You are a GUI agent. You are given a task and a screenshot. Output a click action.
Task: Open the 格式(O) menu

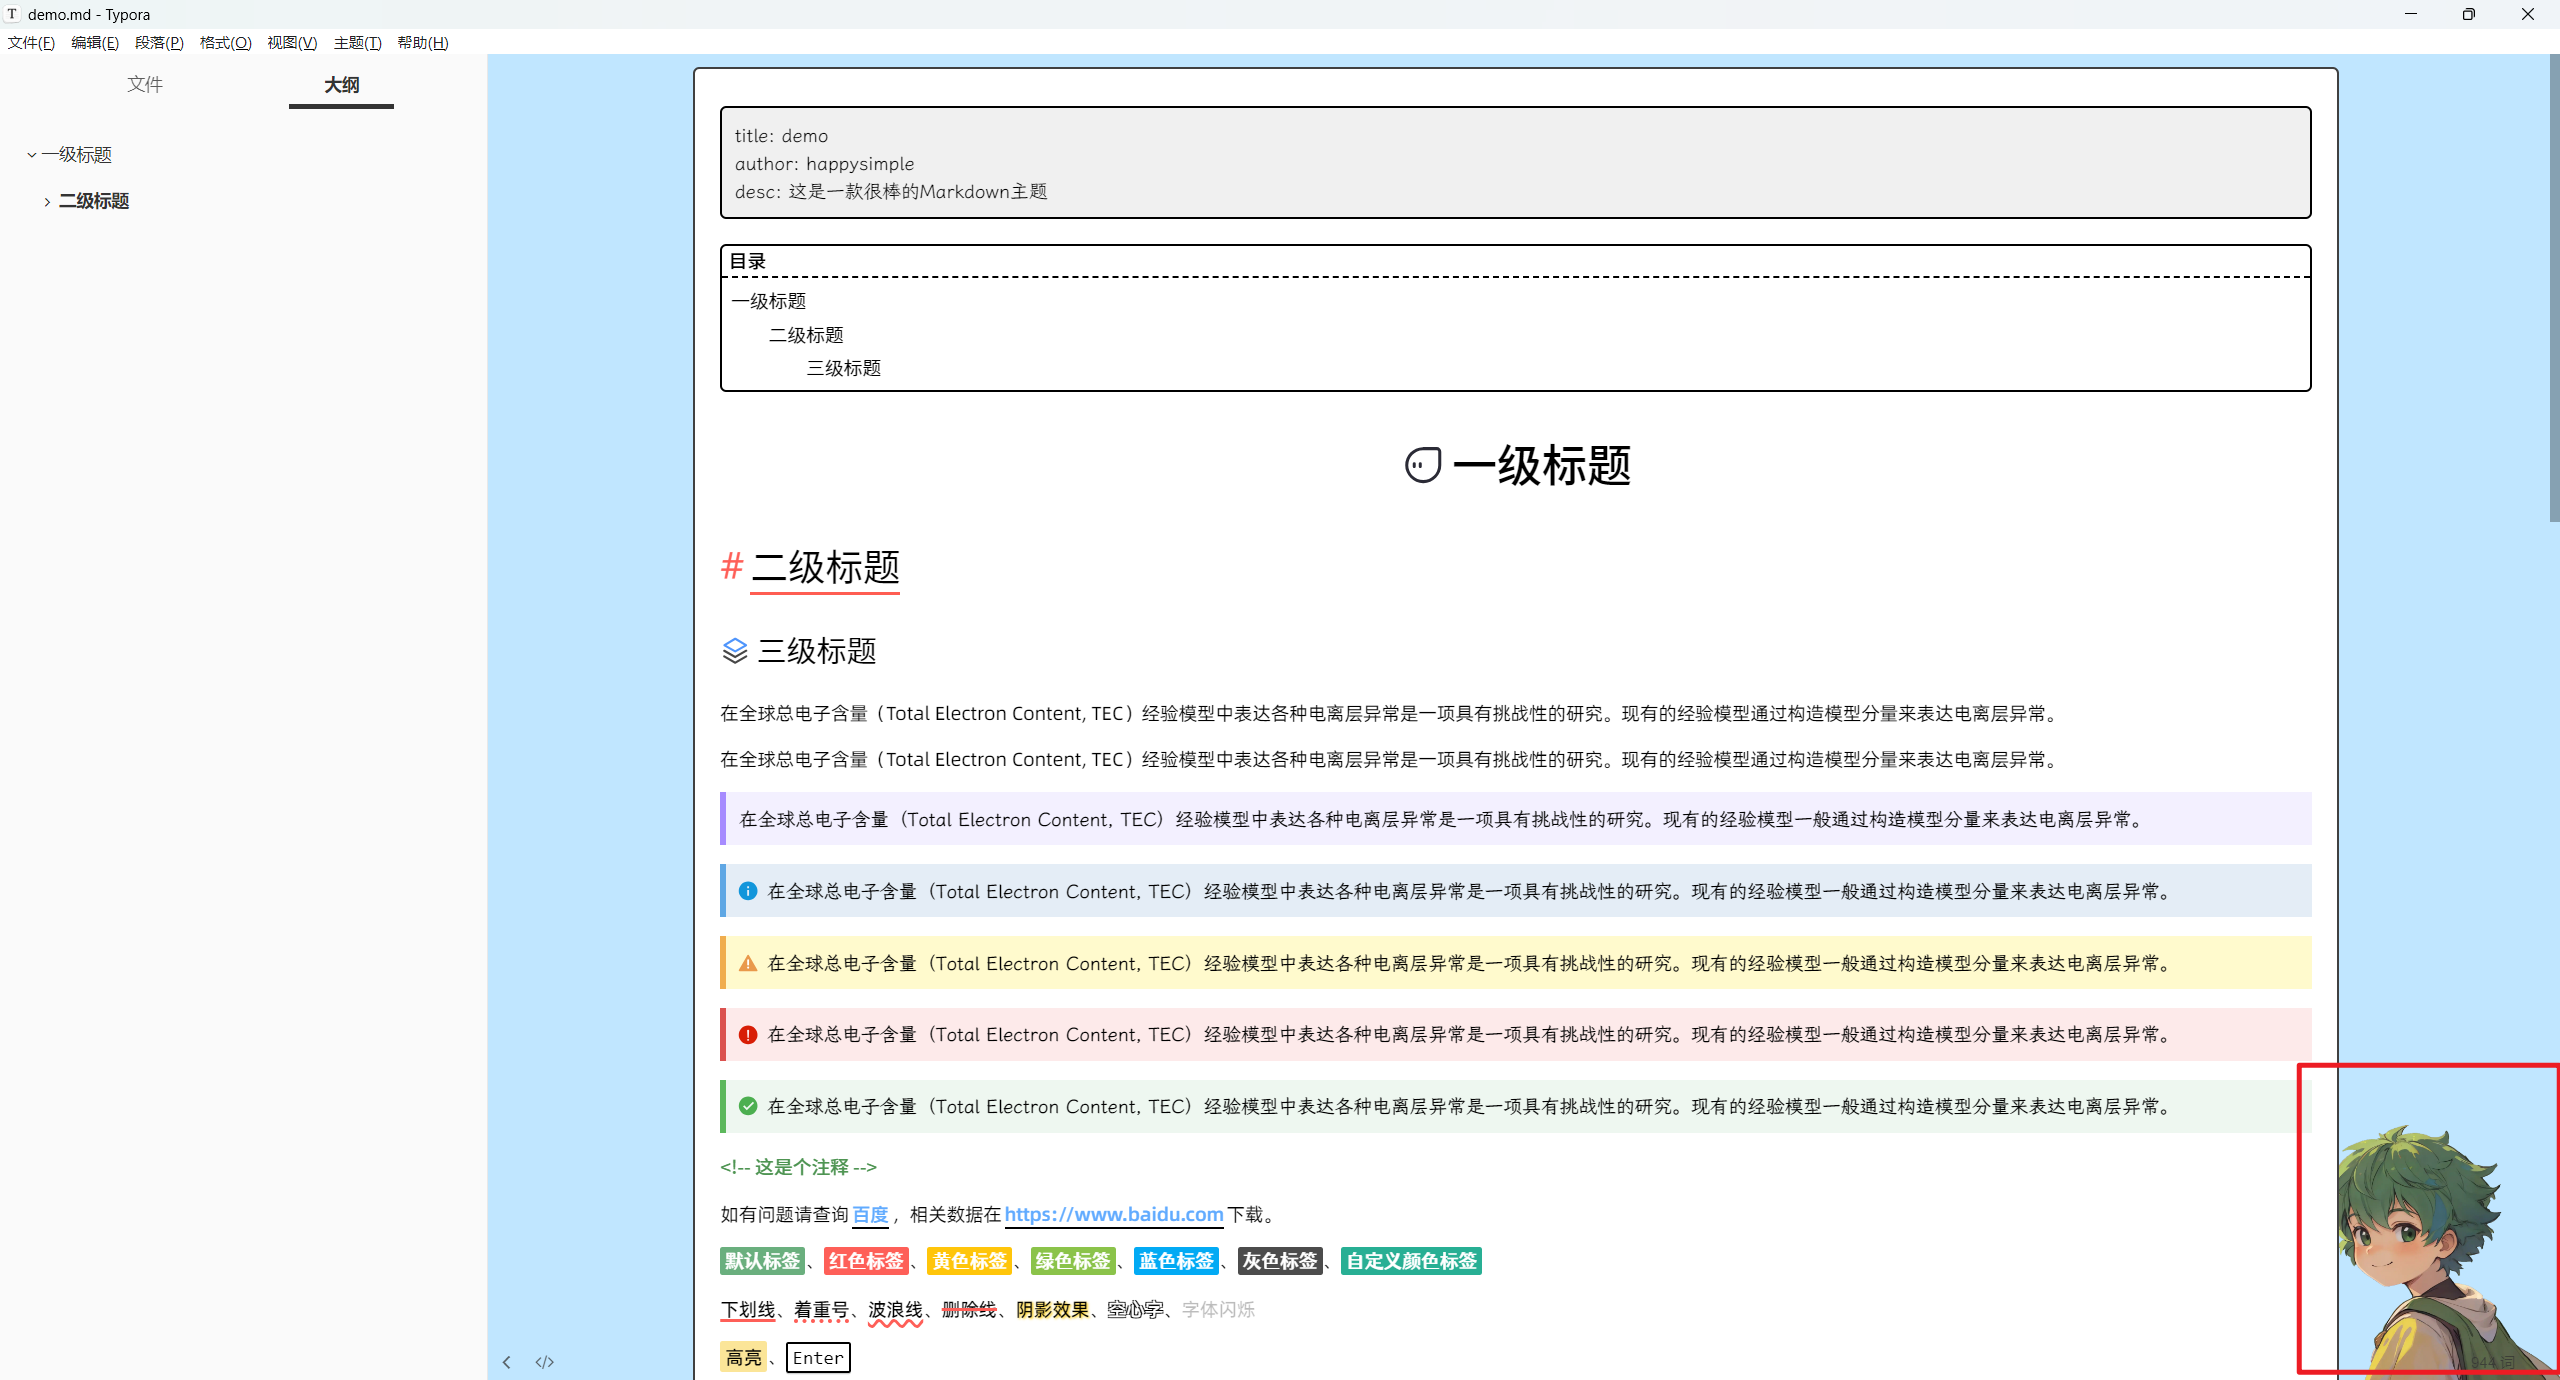click(225, 43)
